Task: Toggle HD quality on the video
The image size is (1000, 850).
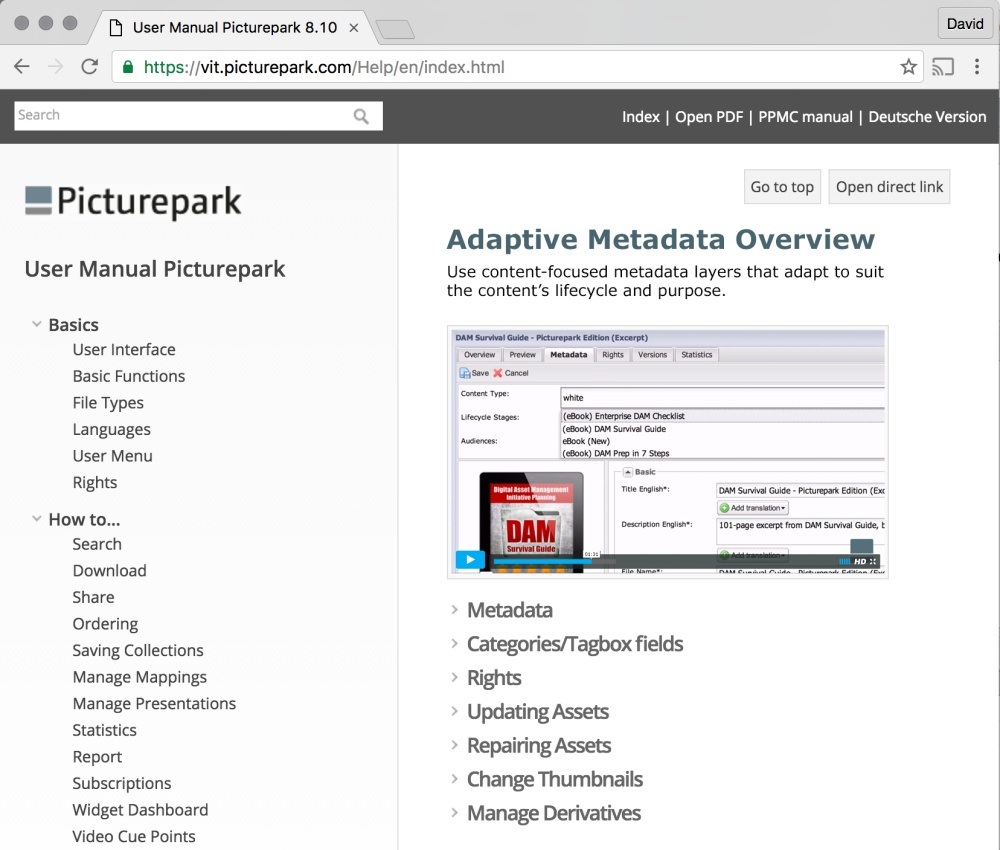Action: (860, 561)
